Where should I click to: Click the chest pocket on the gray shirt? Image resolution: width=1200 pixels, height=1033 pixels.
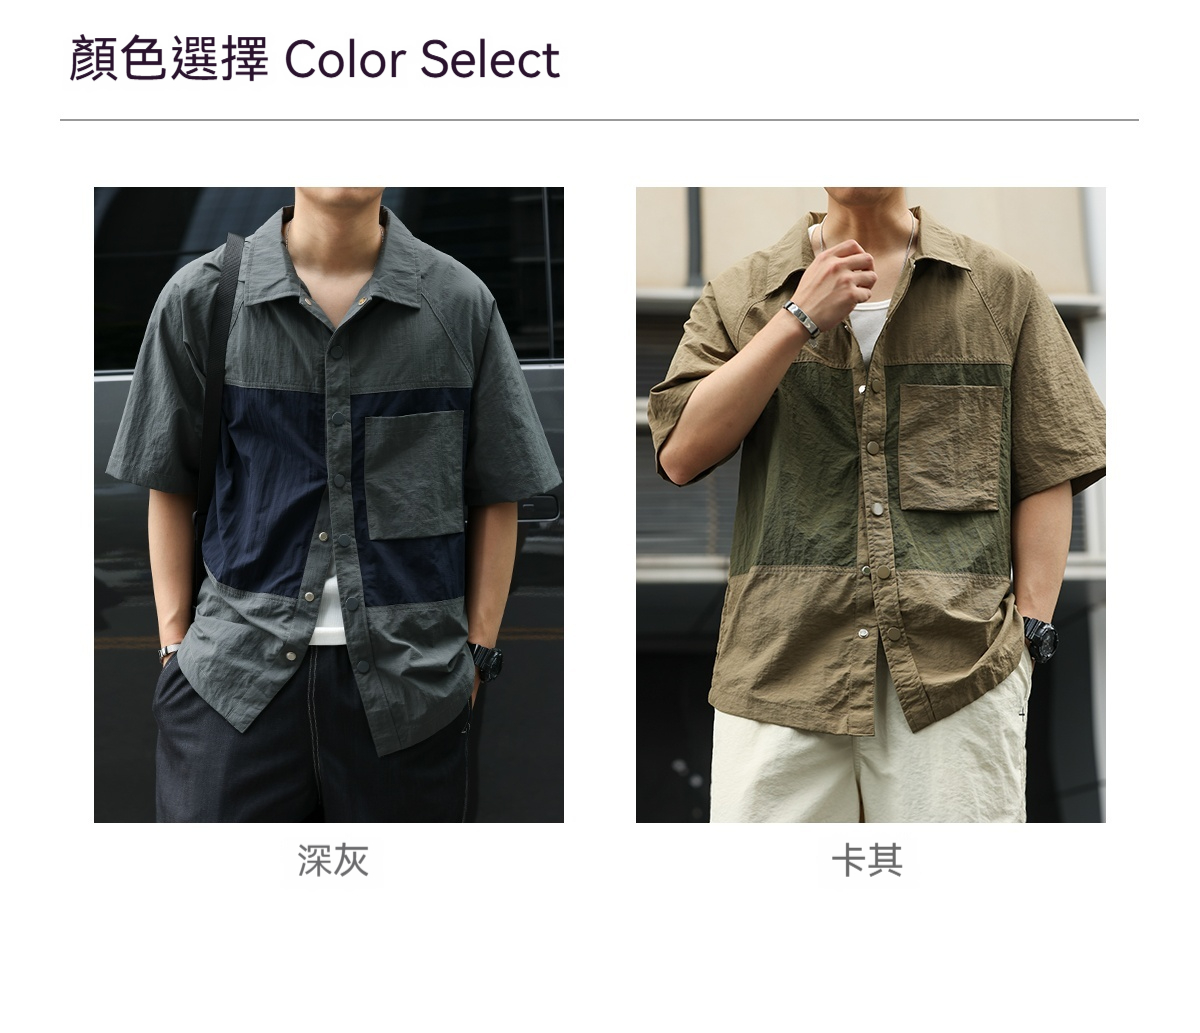pos(413,475)
